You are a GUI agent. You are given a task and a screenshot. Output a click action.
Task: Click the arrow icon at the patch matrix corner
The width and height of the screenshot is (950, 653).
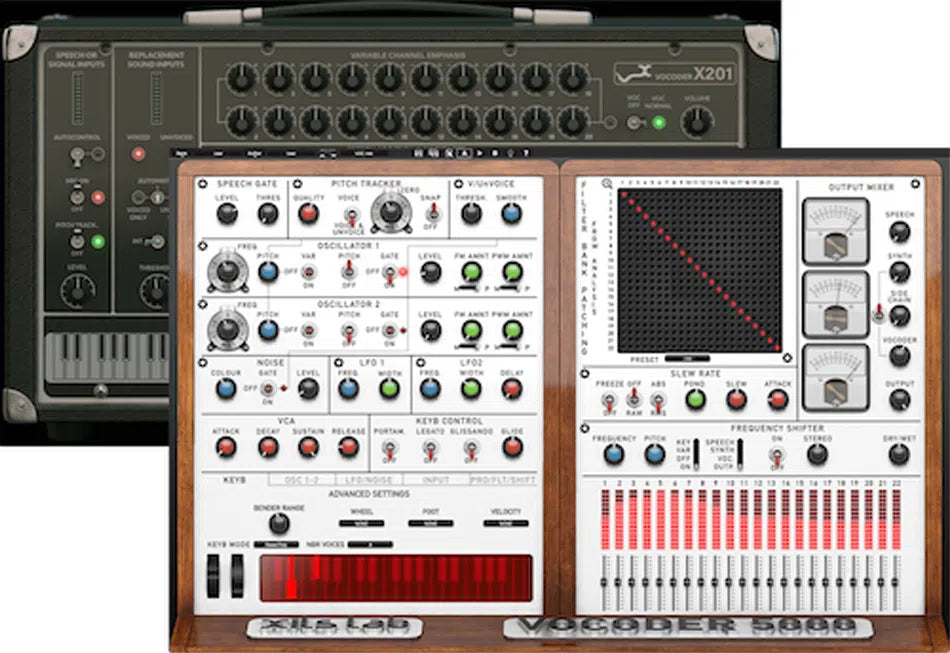pyautogui.click(x=785, y=359)
